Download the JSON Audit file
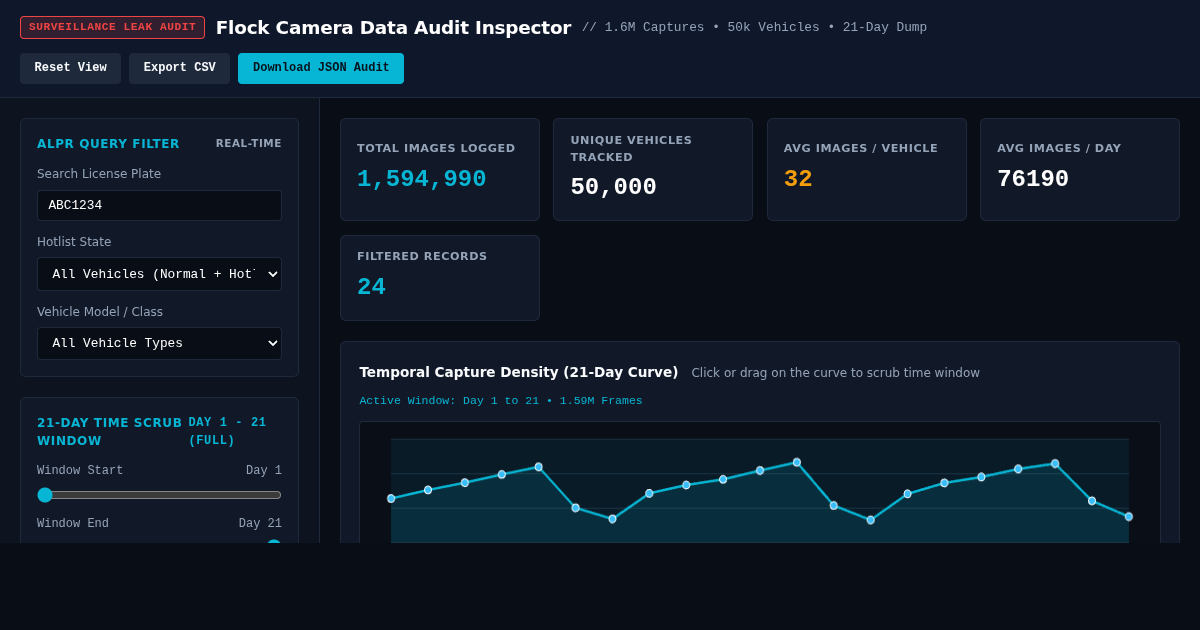The image size is (1200, 630). (321, 68)
